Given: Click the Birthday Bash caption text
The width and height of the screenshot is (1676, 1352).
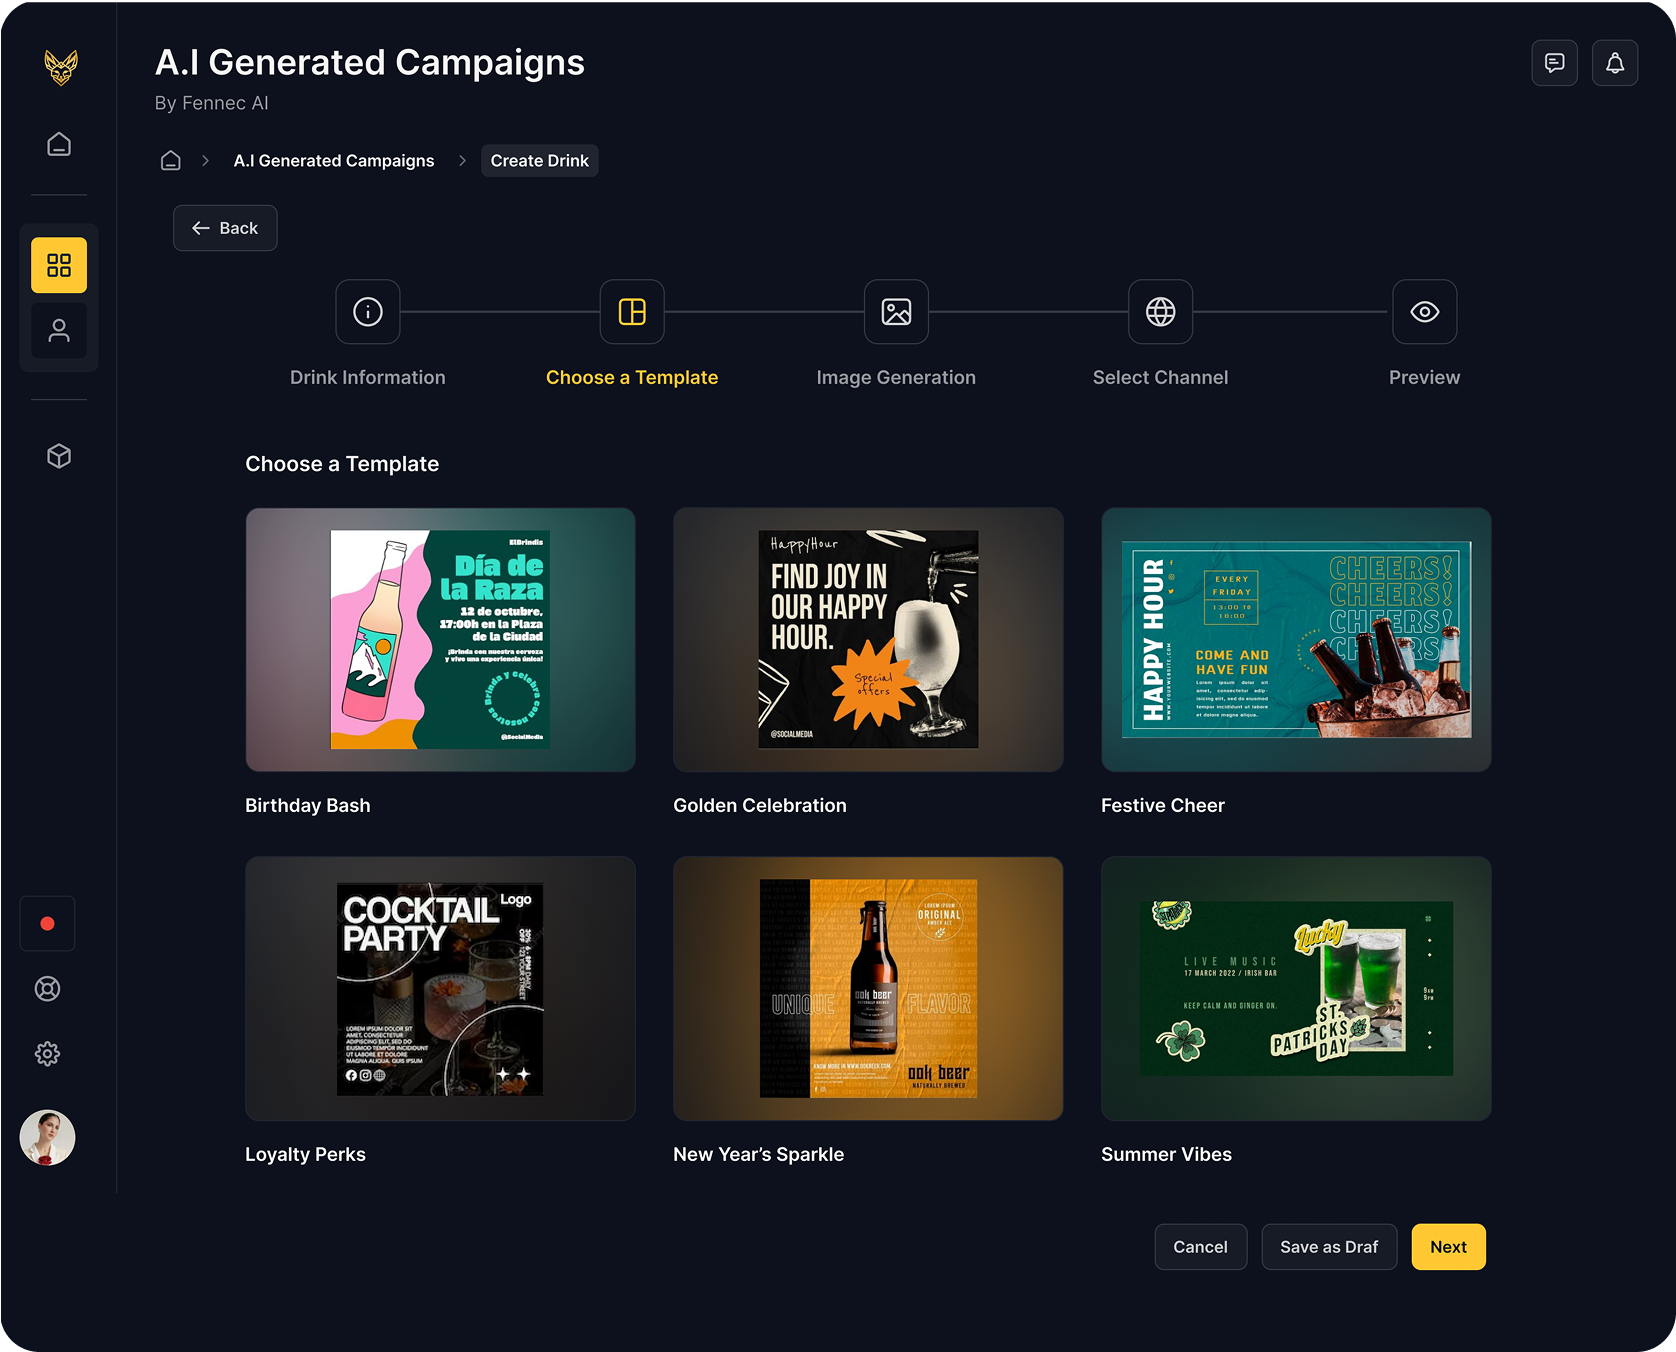Looking at the screenshot, I should pos(308,806).
